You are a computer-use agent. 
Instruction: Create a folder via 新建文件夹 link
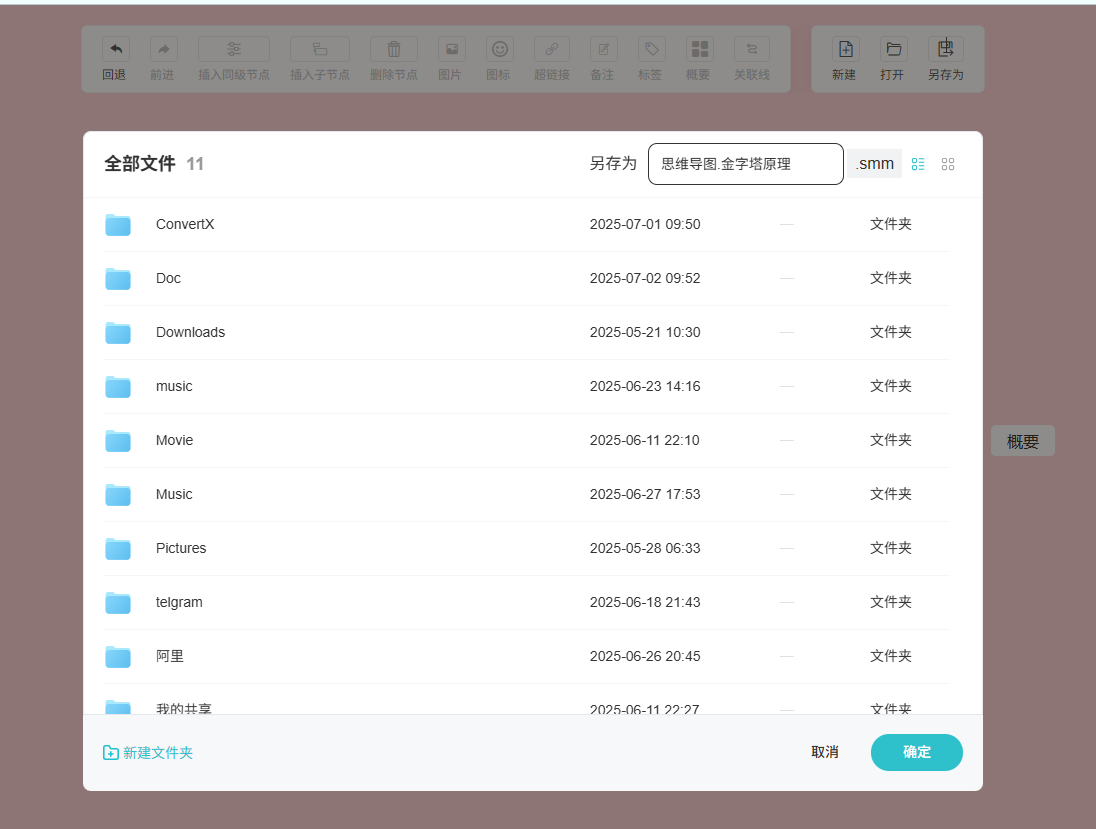[148, 753]
